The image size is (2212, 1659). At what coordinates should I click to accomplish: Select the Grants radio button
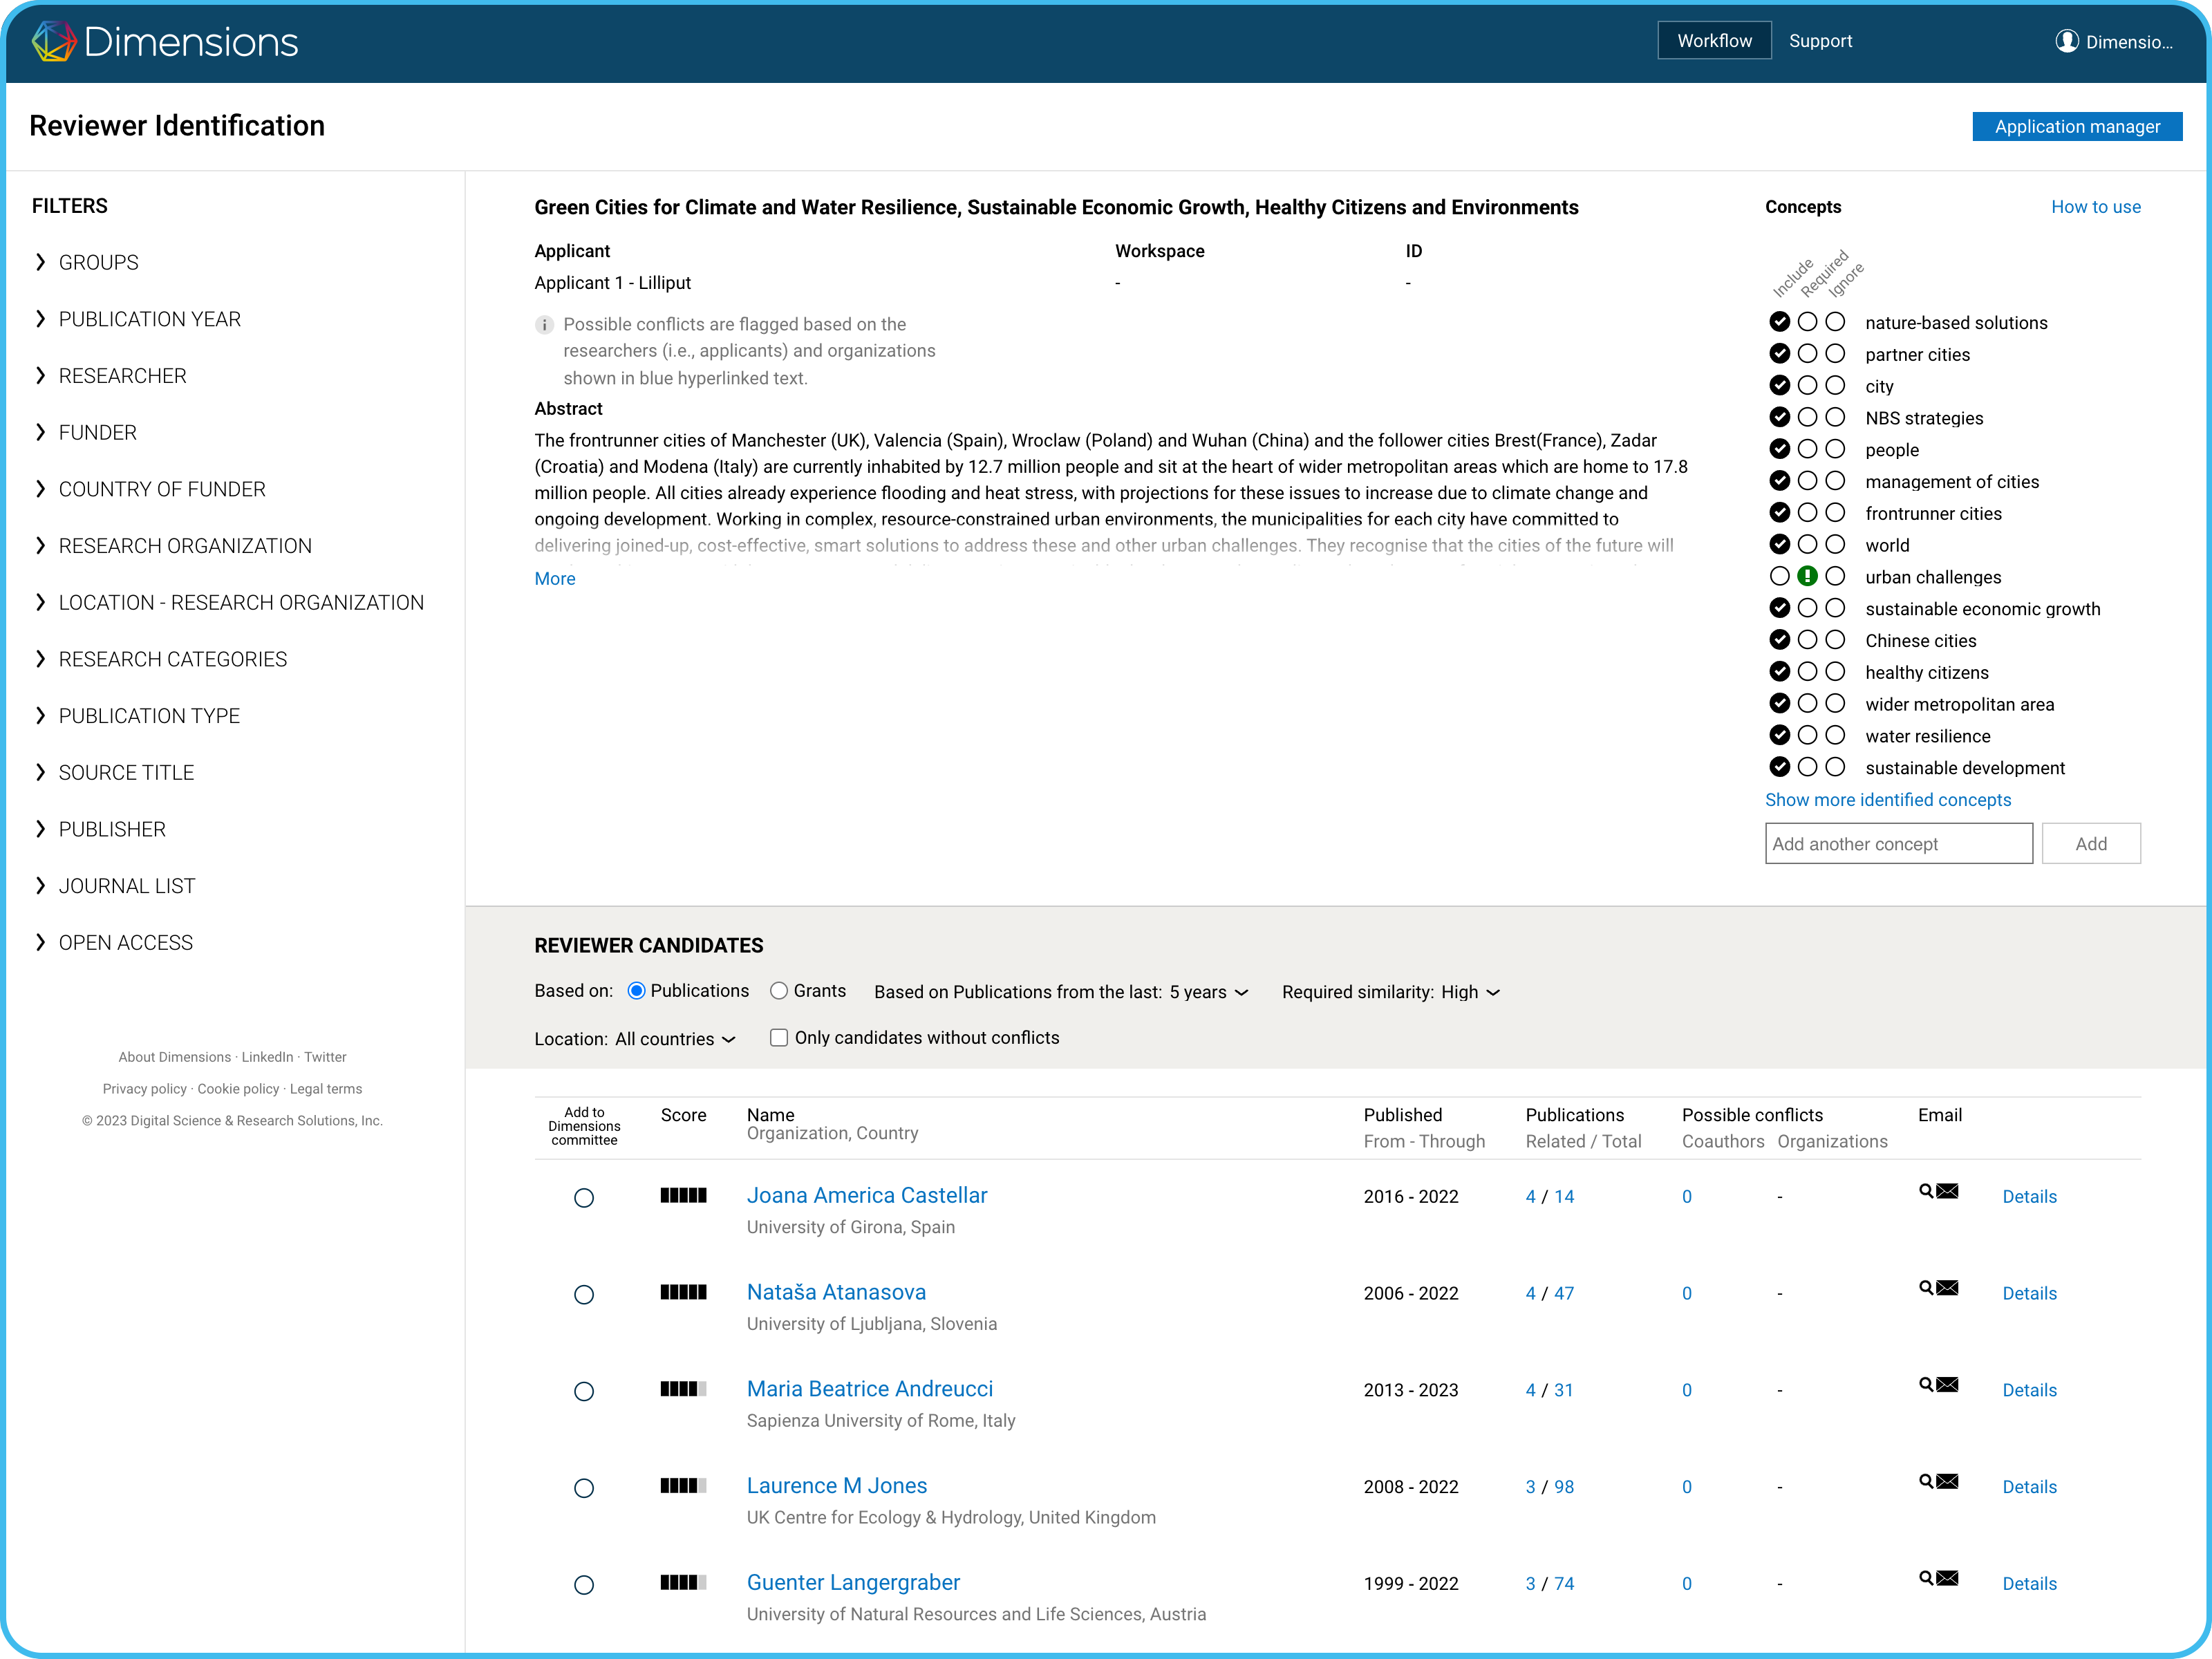click(x=779, y=991)
